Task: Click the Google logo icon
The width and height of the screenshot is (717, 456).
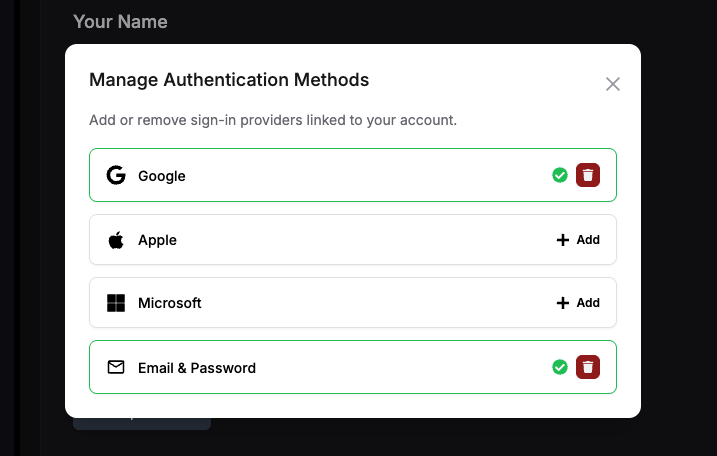Action: (116, 175)
